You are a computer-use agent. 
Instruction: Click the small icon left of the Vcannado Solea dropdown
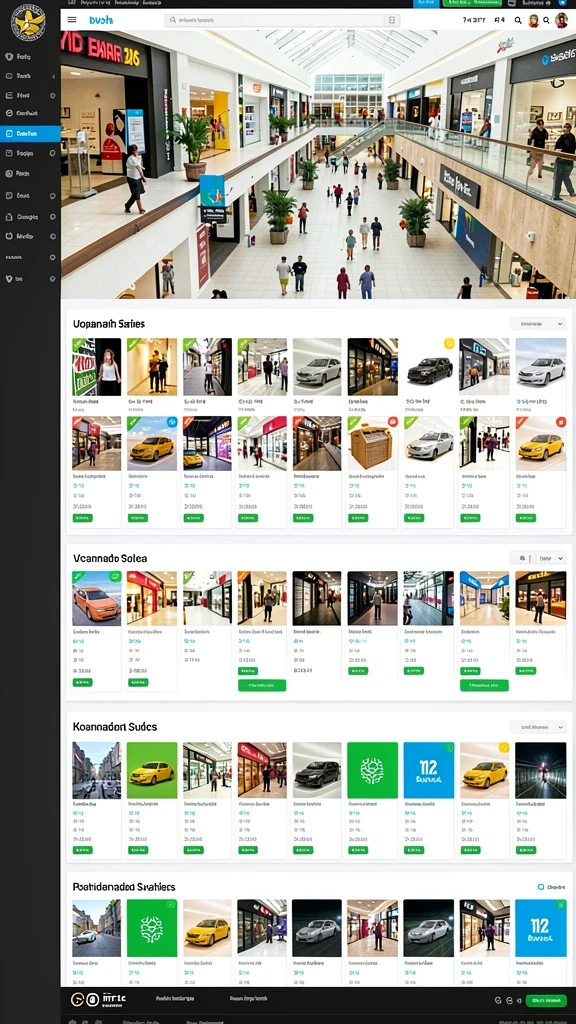point(522,558)
